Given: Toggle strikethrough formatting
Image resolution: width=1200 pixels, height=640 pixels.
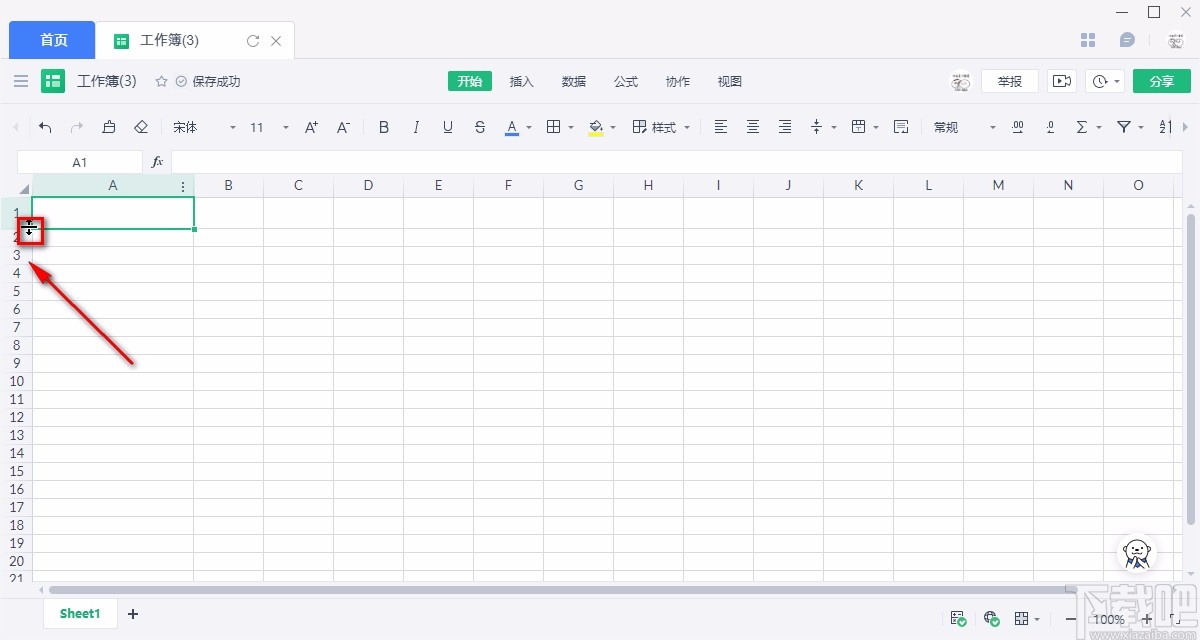Looking at the screenshot, I should tap(480, 127).
